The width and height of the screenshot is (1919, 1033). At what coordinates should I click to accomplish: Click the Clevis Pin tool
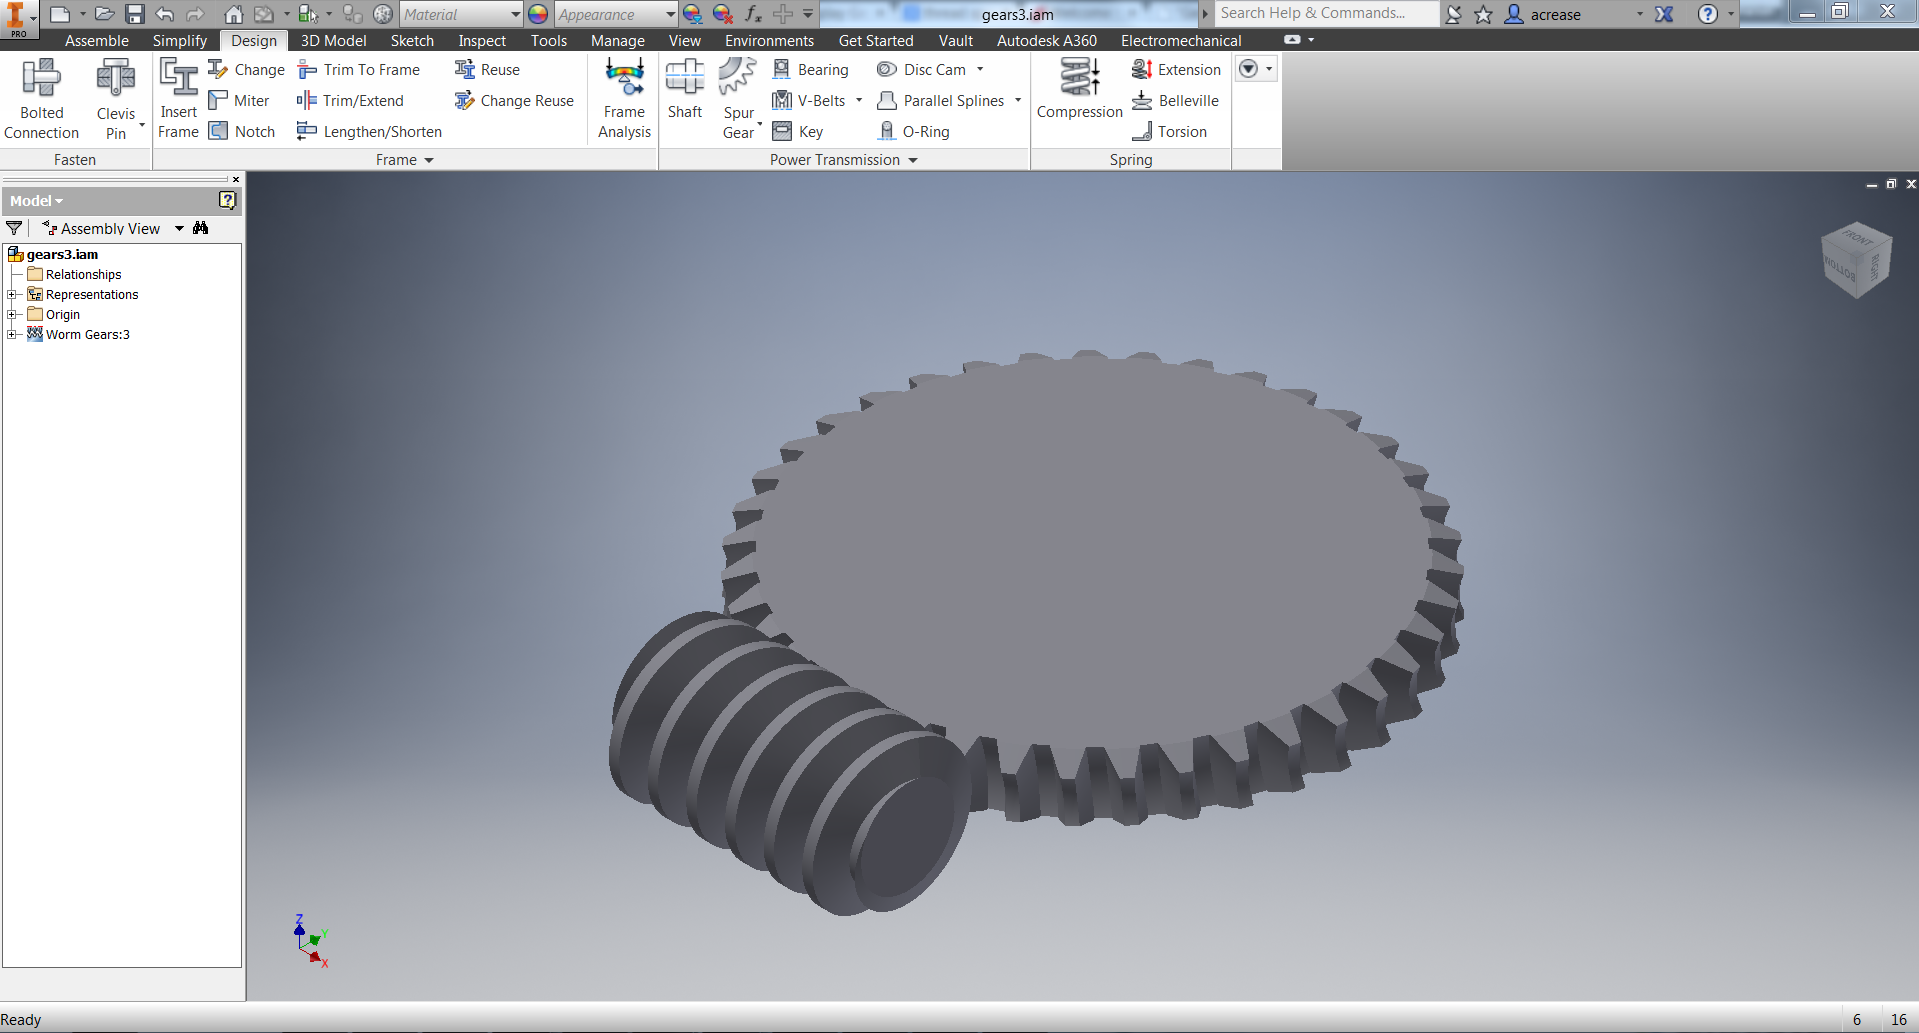click(x=116, y=99)
